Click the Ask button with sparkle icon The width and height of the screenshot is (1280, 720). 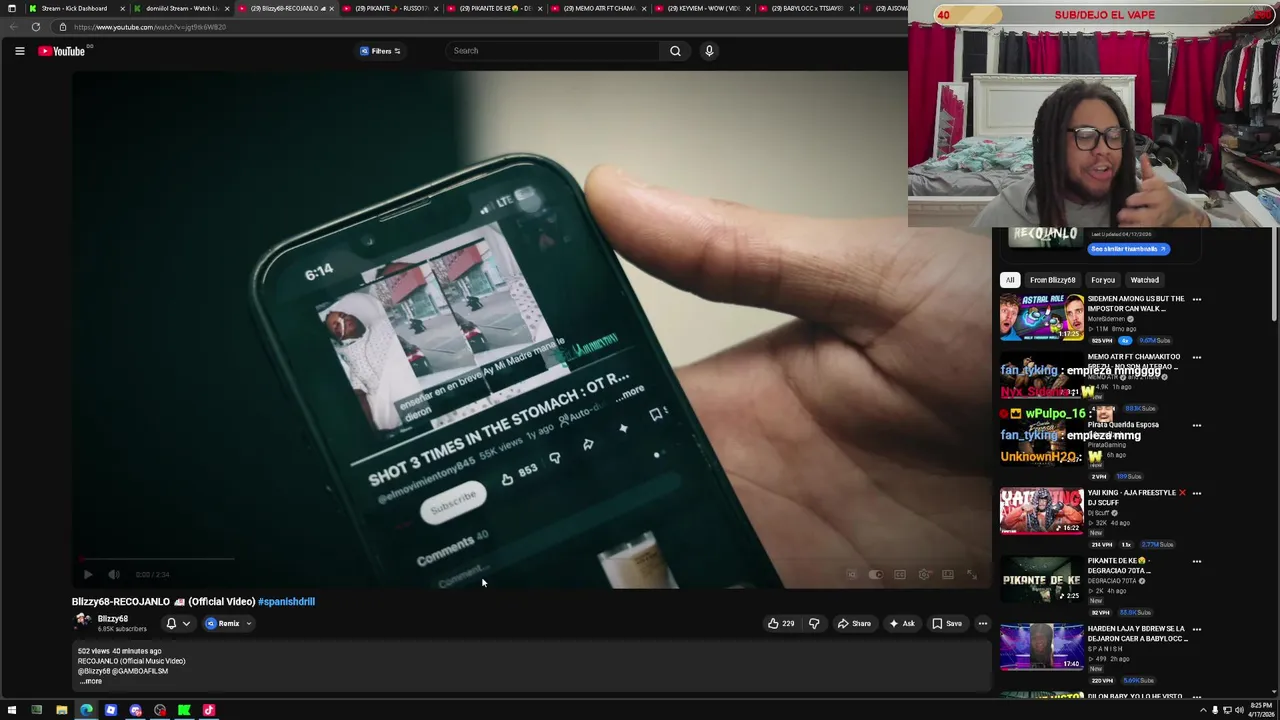click(x=901, y=623)
